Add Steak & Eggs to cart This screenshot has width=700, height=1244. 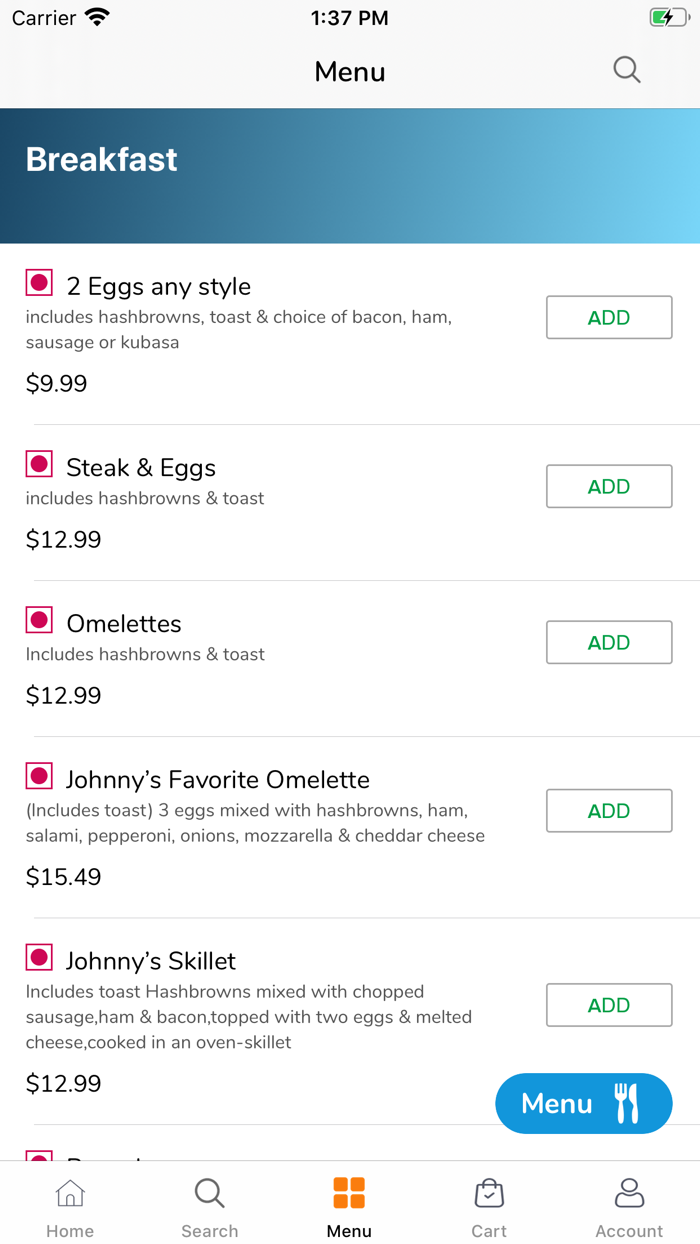tap(609, 487)
